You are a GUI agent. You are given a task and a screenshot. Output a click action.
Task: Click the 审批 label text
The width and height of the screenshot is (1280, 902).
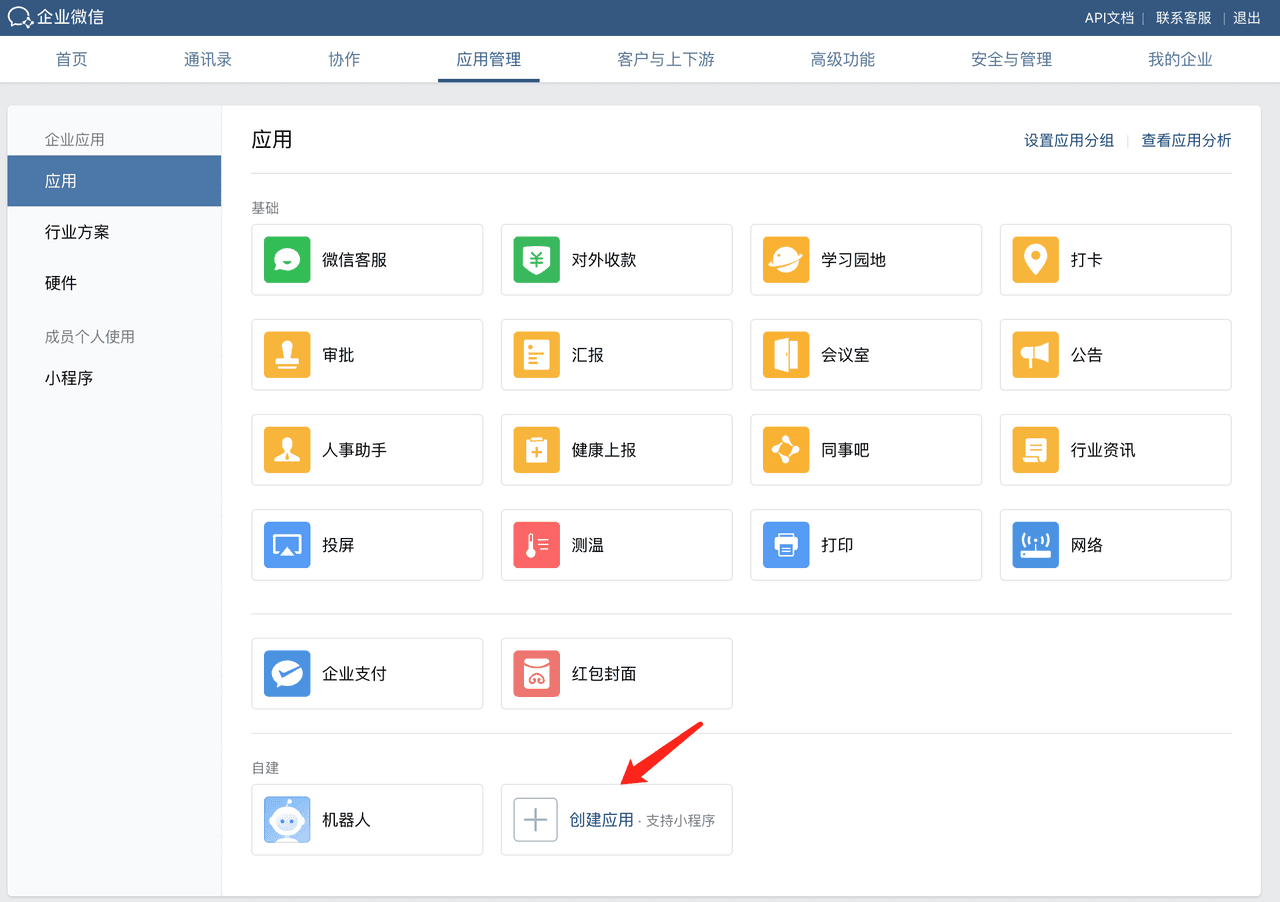pos(338,355)
